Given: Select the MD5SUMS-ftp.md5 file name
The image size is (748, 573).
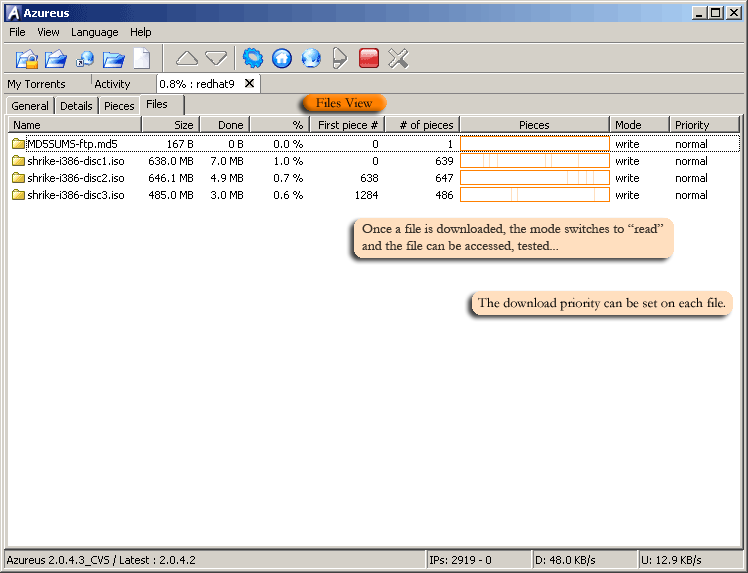Looking at the screenshot, I should click(72, 144).
